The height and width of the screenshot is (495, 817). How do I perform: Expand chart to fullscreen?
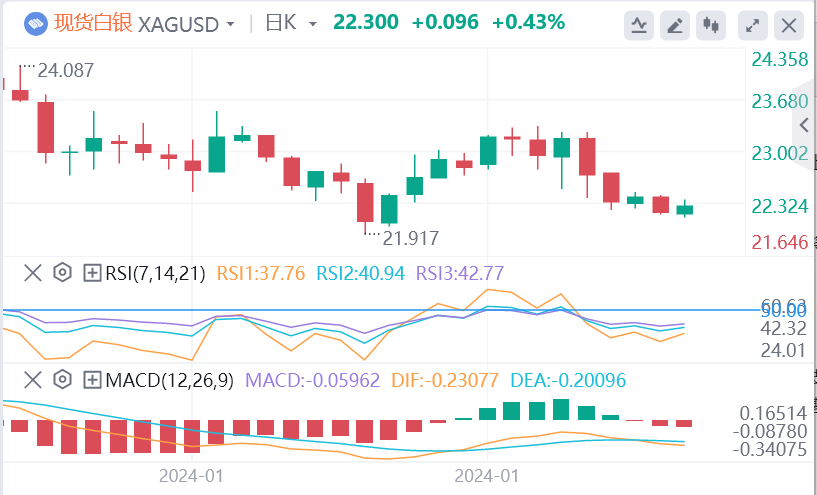753,23
